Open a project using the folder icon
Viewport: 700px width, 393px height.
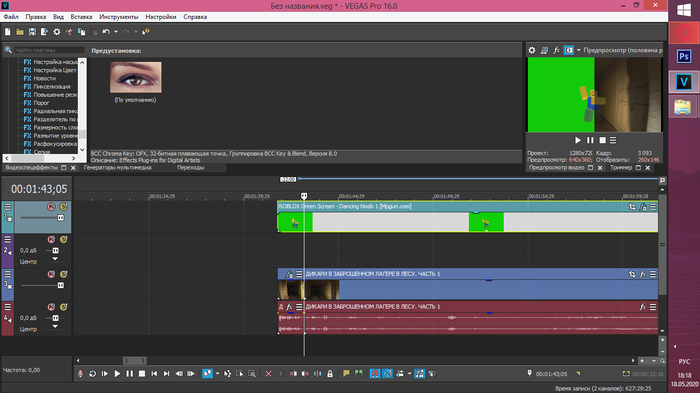pos(20,32)
